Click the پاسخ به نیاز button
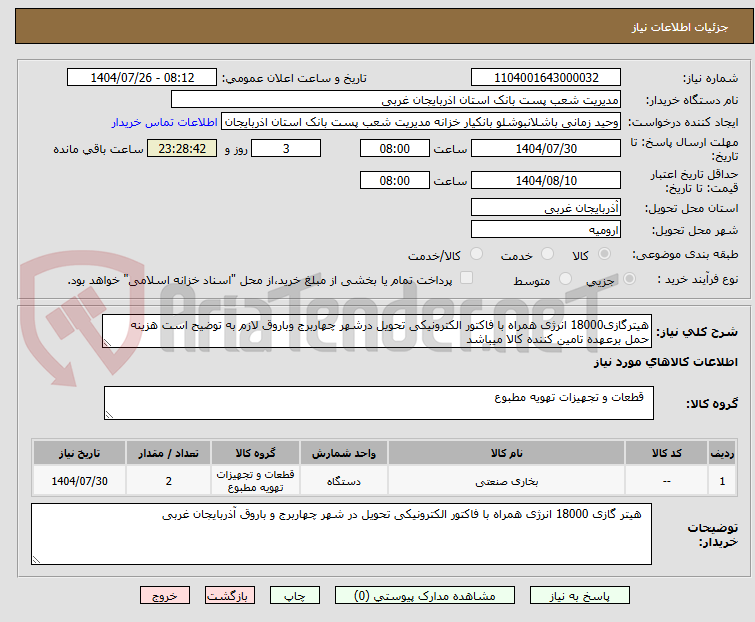Viewport: 755px width, 622px height. click(580, 596)
